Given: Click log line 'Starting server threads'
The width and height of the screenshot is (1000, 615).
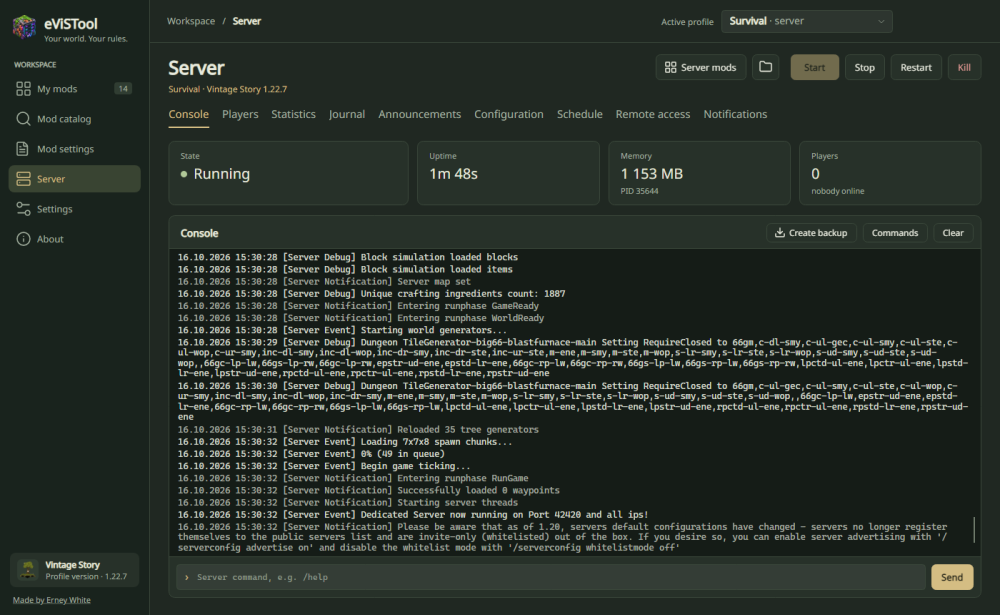Looking at the screenshot, I should pos(348,503).
